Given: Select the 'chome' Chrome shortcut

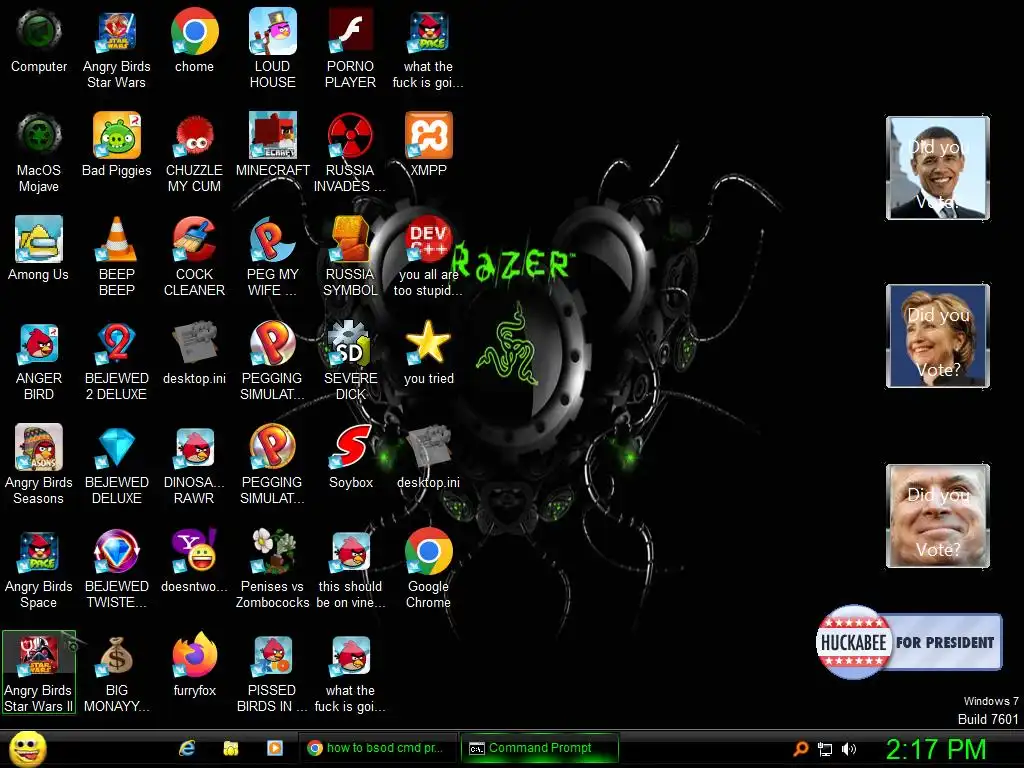Looking at the screenshot, I should (194, 42).
